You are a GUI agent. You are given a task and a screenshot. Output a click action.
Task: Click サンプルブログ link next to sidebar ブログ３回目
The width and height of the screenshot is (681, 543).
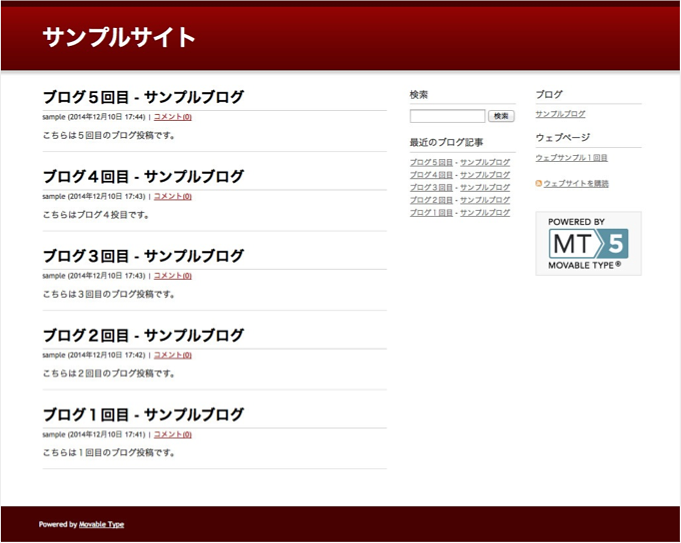point(485,188)
